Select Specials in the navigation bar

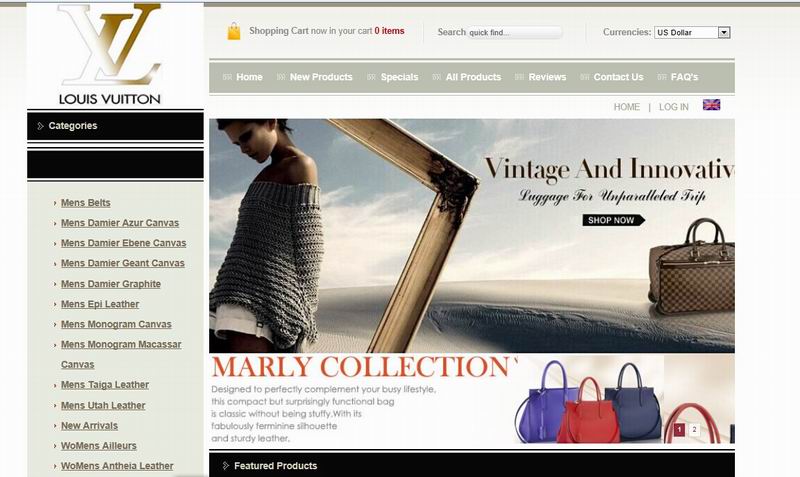point(399,77)
